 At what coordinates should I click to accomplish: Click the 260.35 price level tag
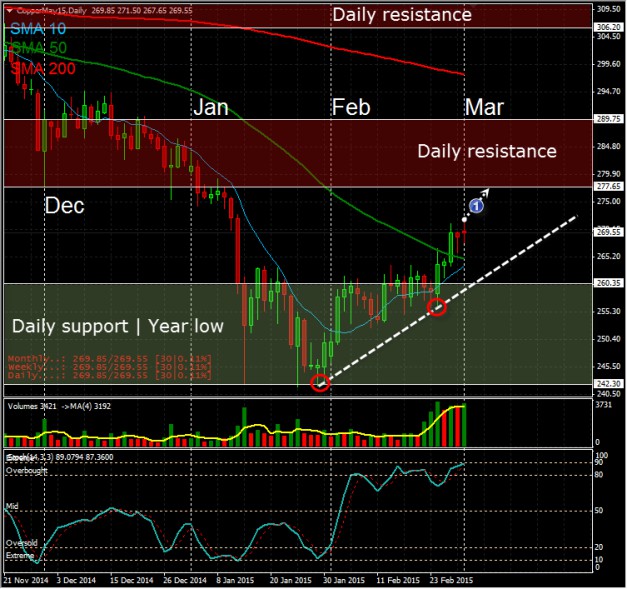(608, 283)
